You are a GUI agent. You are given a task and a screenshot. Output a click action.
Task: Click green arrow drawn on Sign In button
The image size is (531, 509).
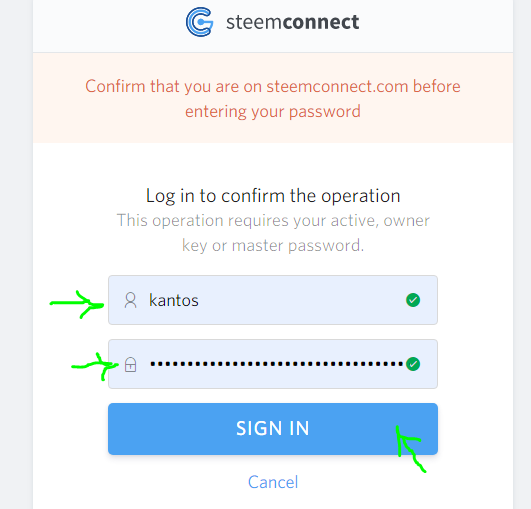410,449
